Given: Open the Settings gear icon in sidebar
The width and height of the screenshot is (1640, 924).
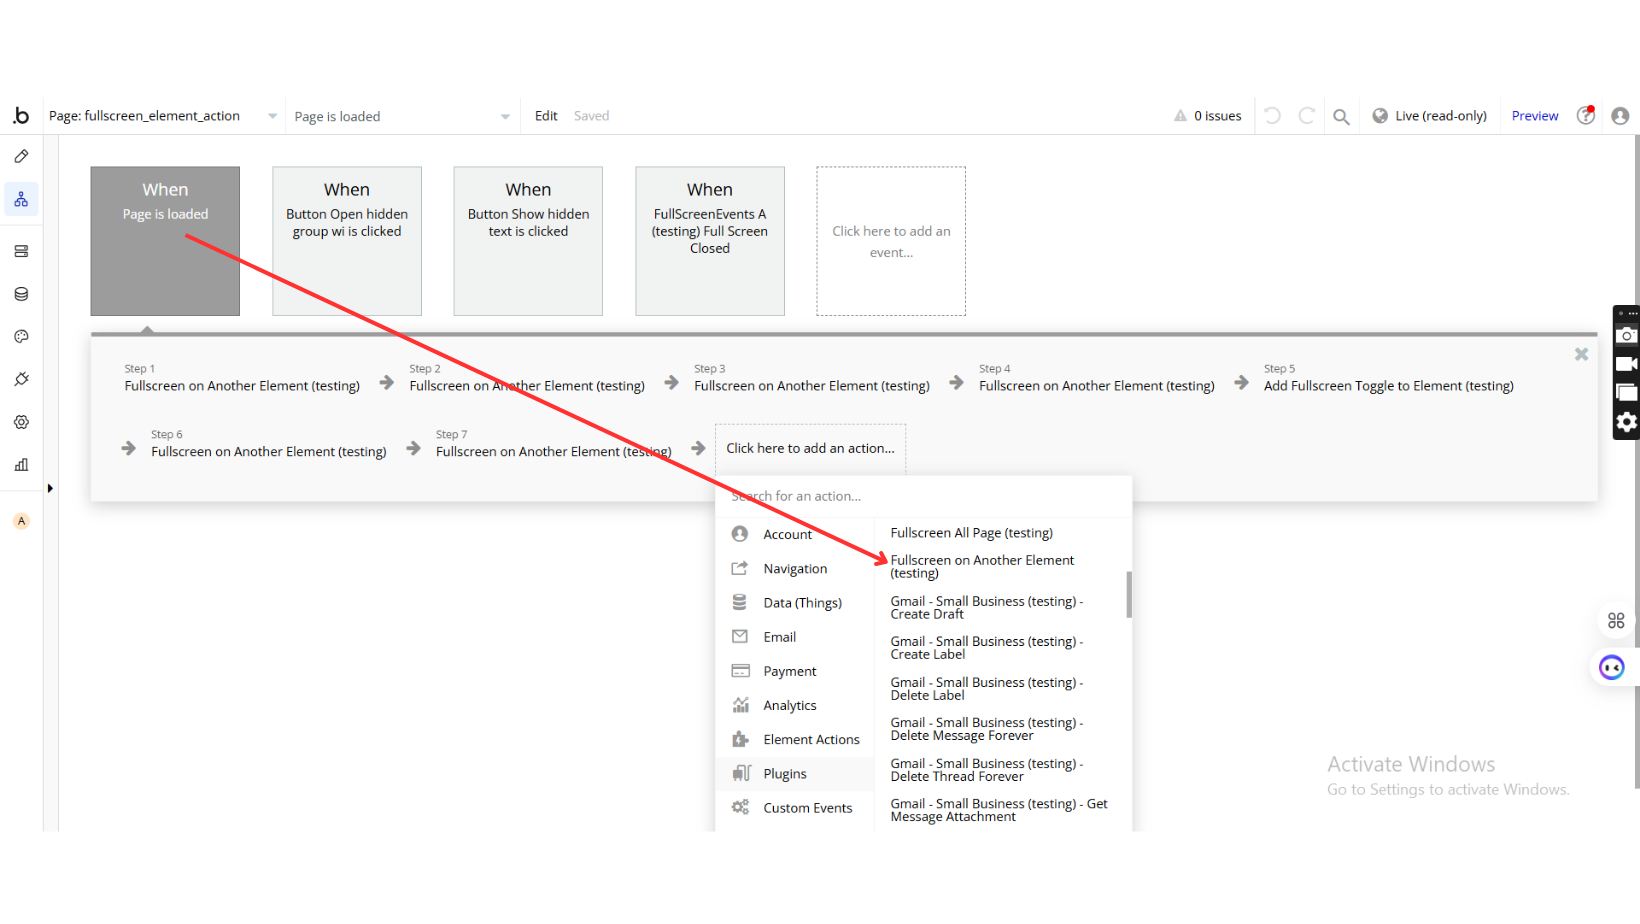Looking at the screenshot, I should pyautogui.click(x=21, y=422).
